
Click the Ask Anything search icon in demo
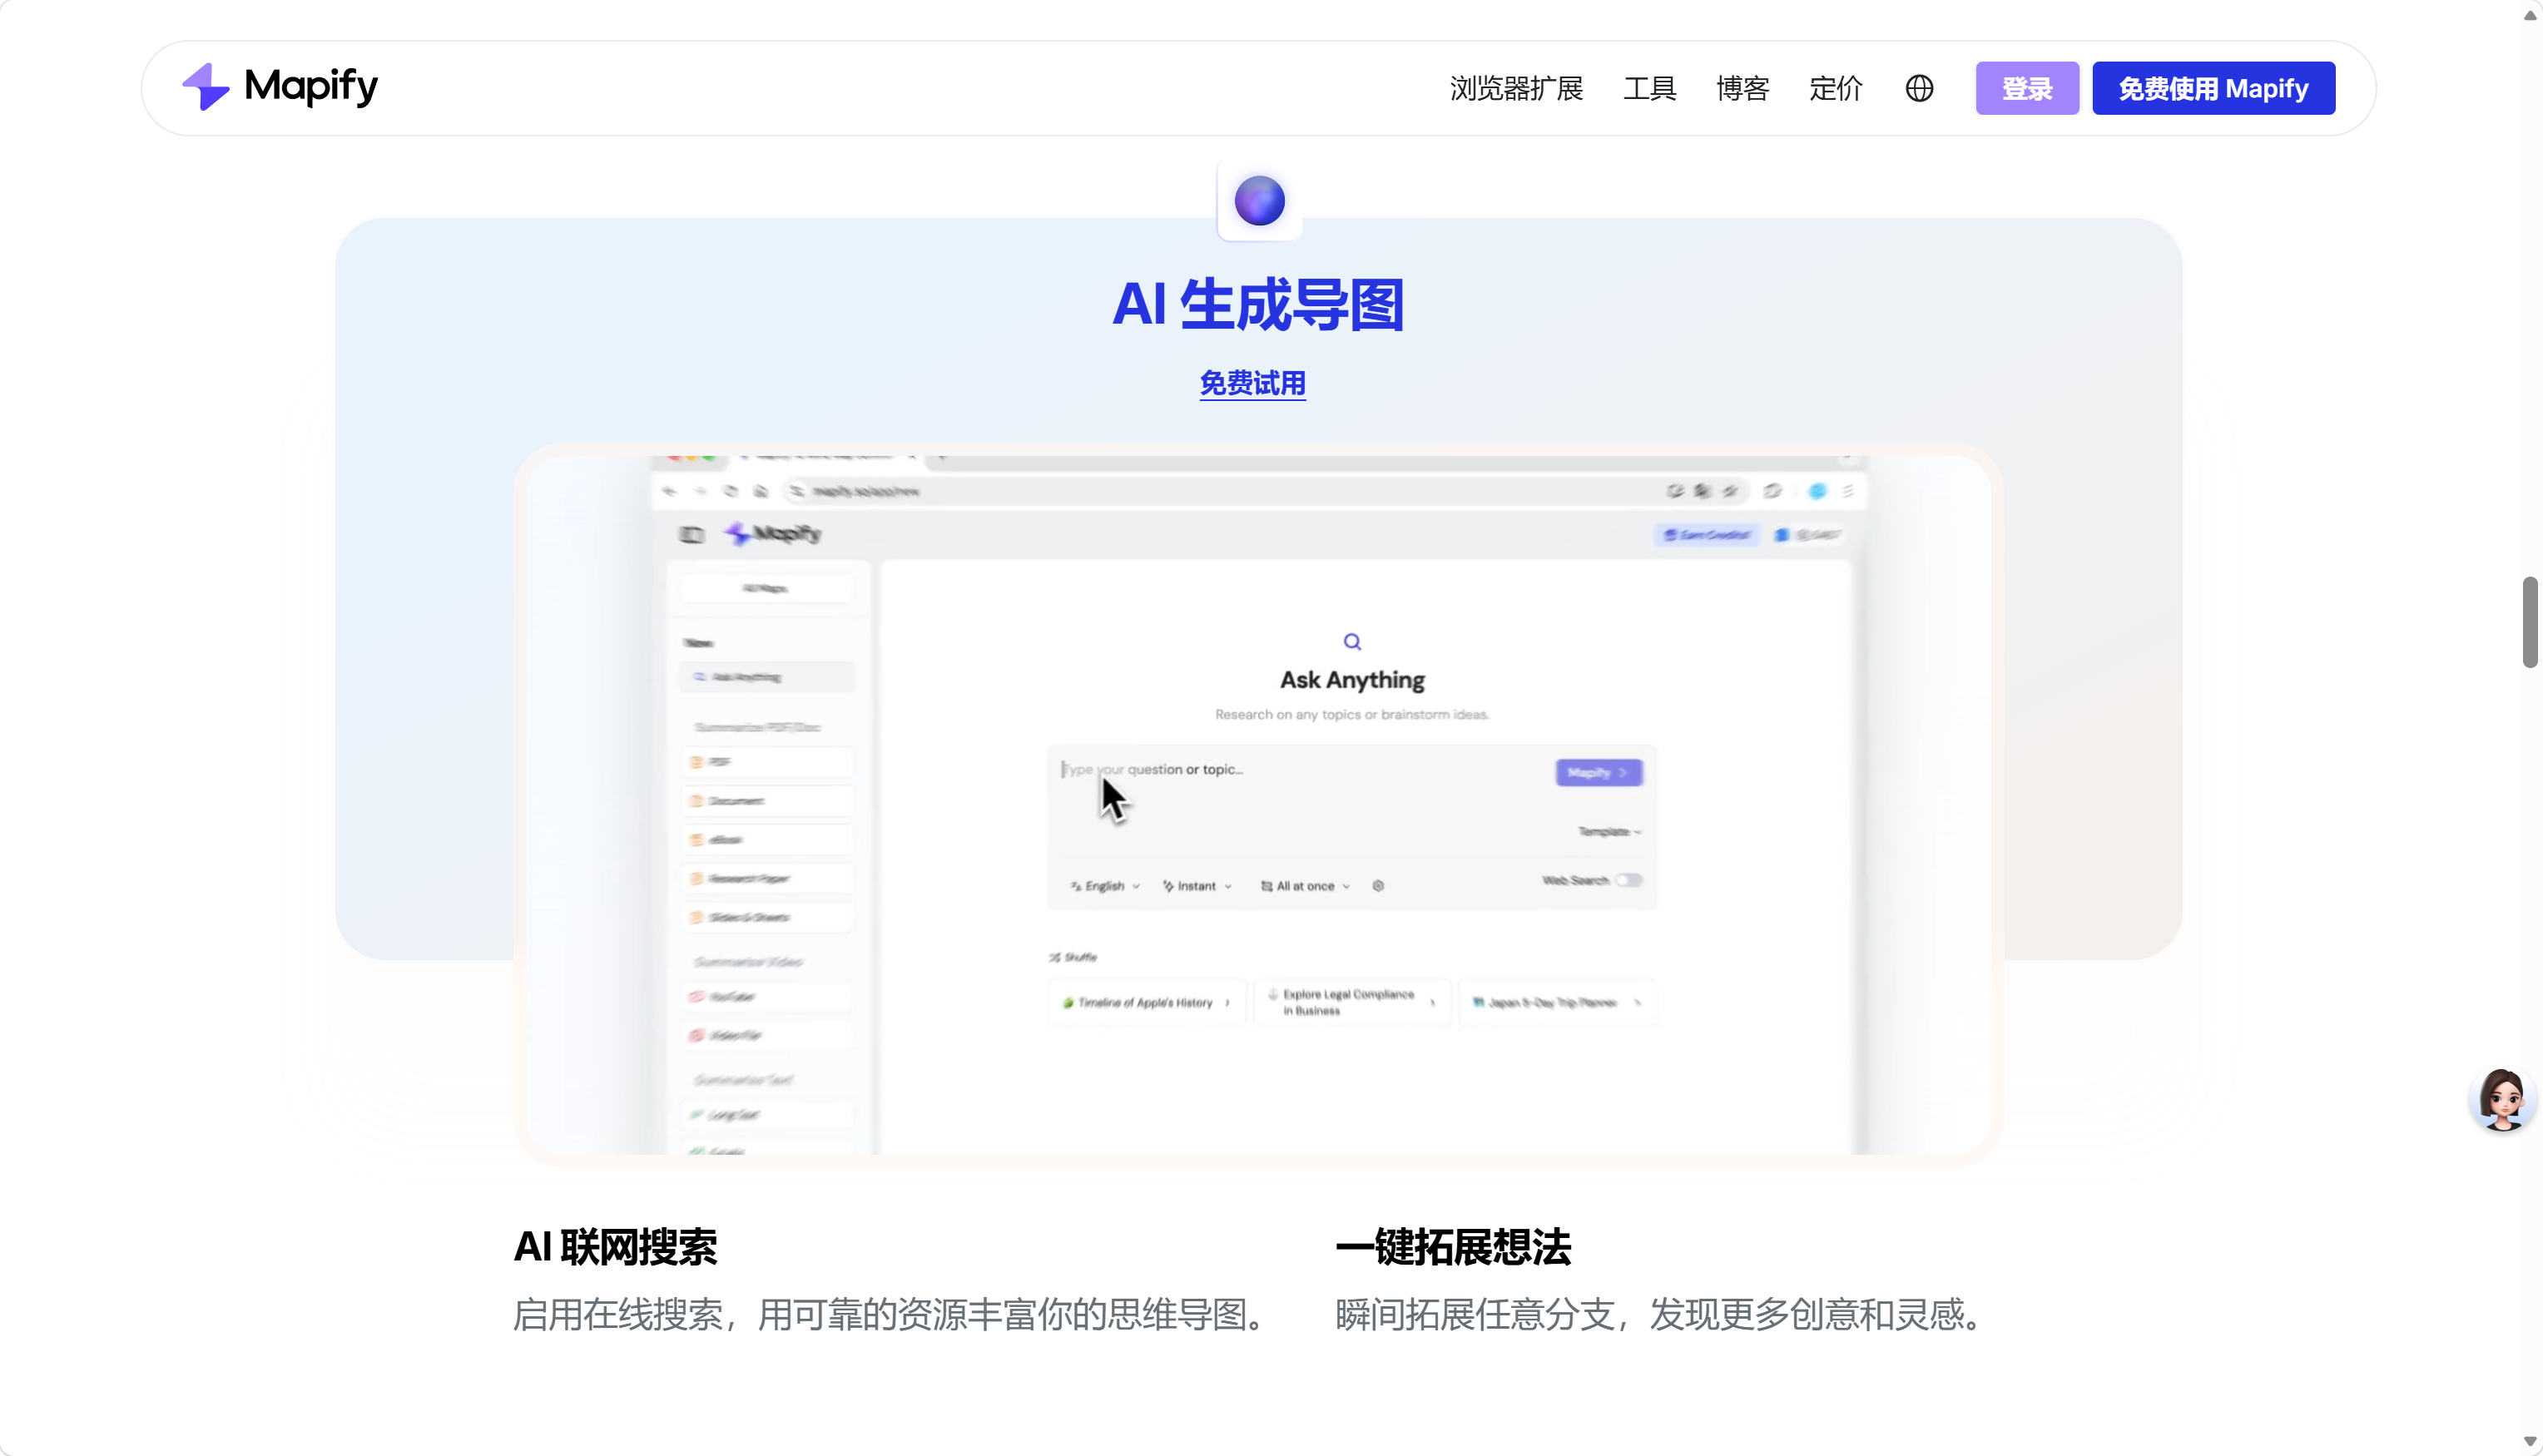[1352, 642]
